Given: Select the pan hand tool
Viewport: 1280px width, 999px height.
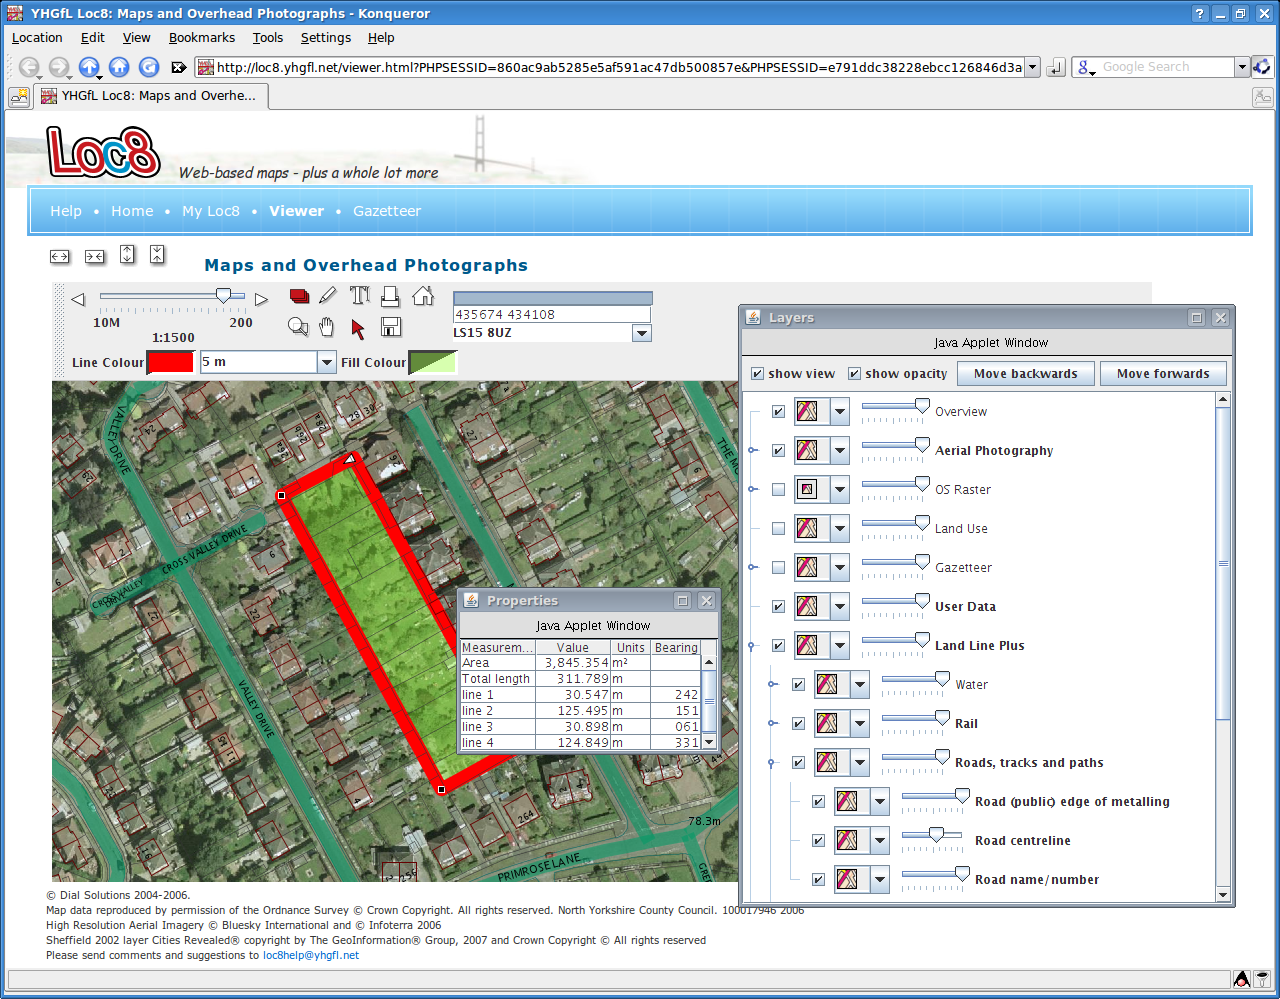Looking at the screenshot, I should pyautogui.click(x=327, y=327).
